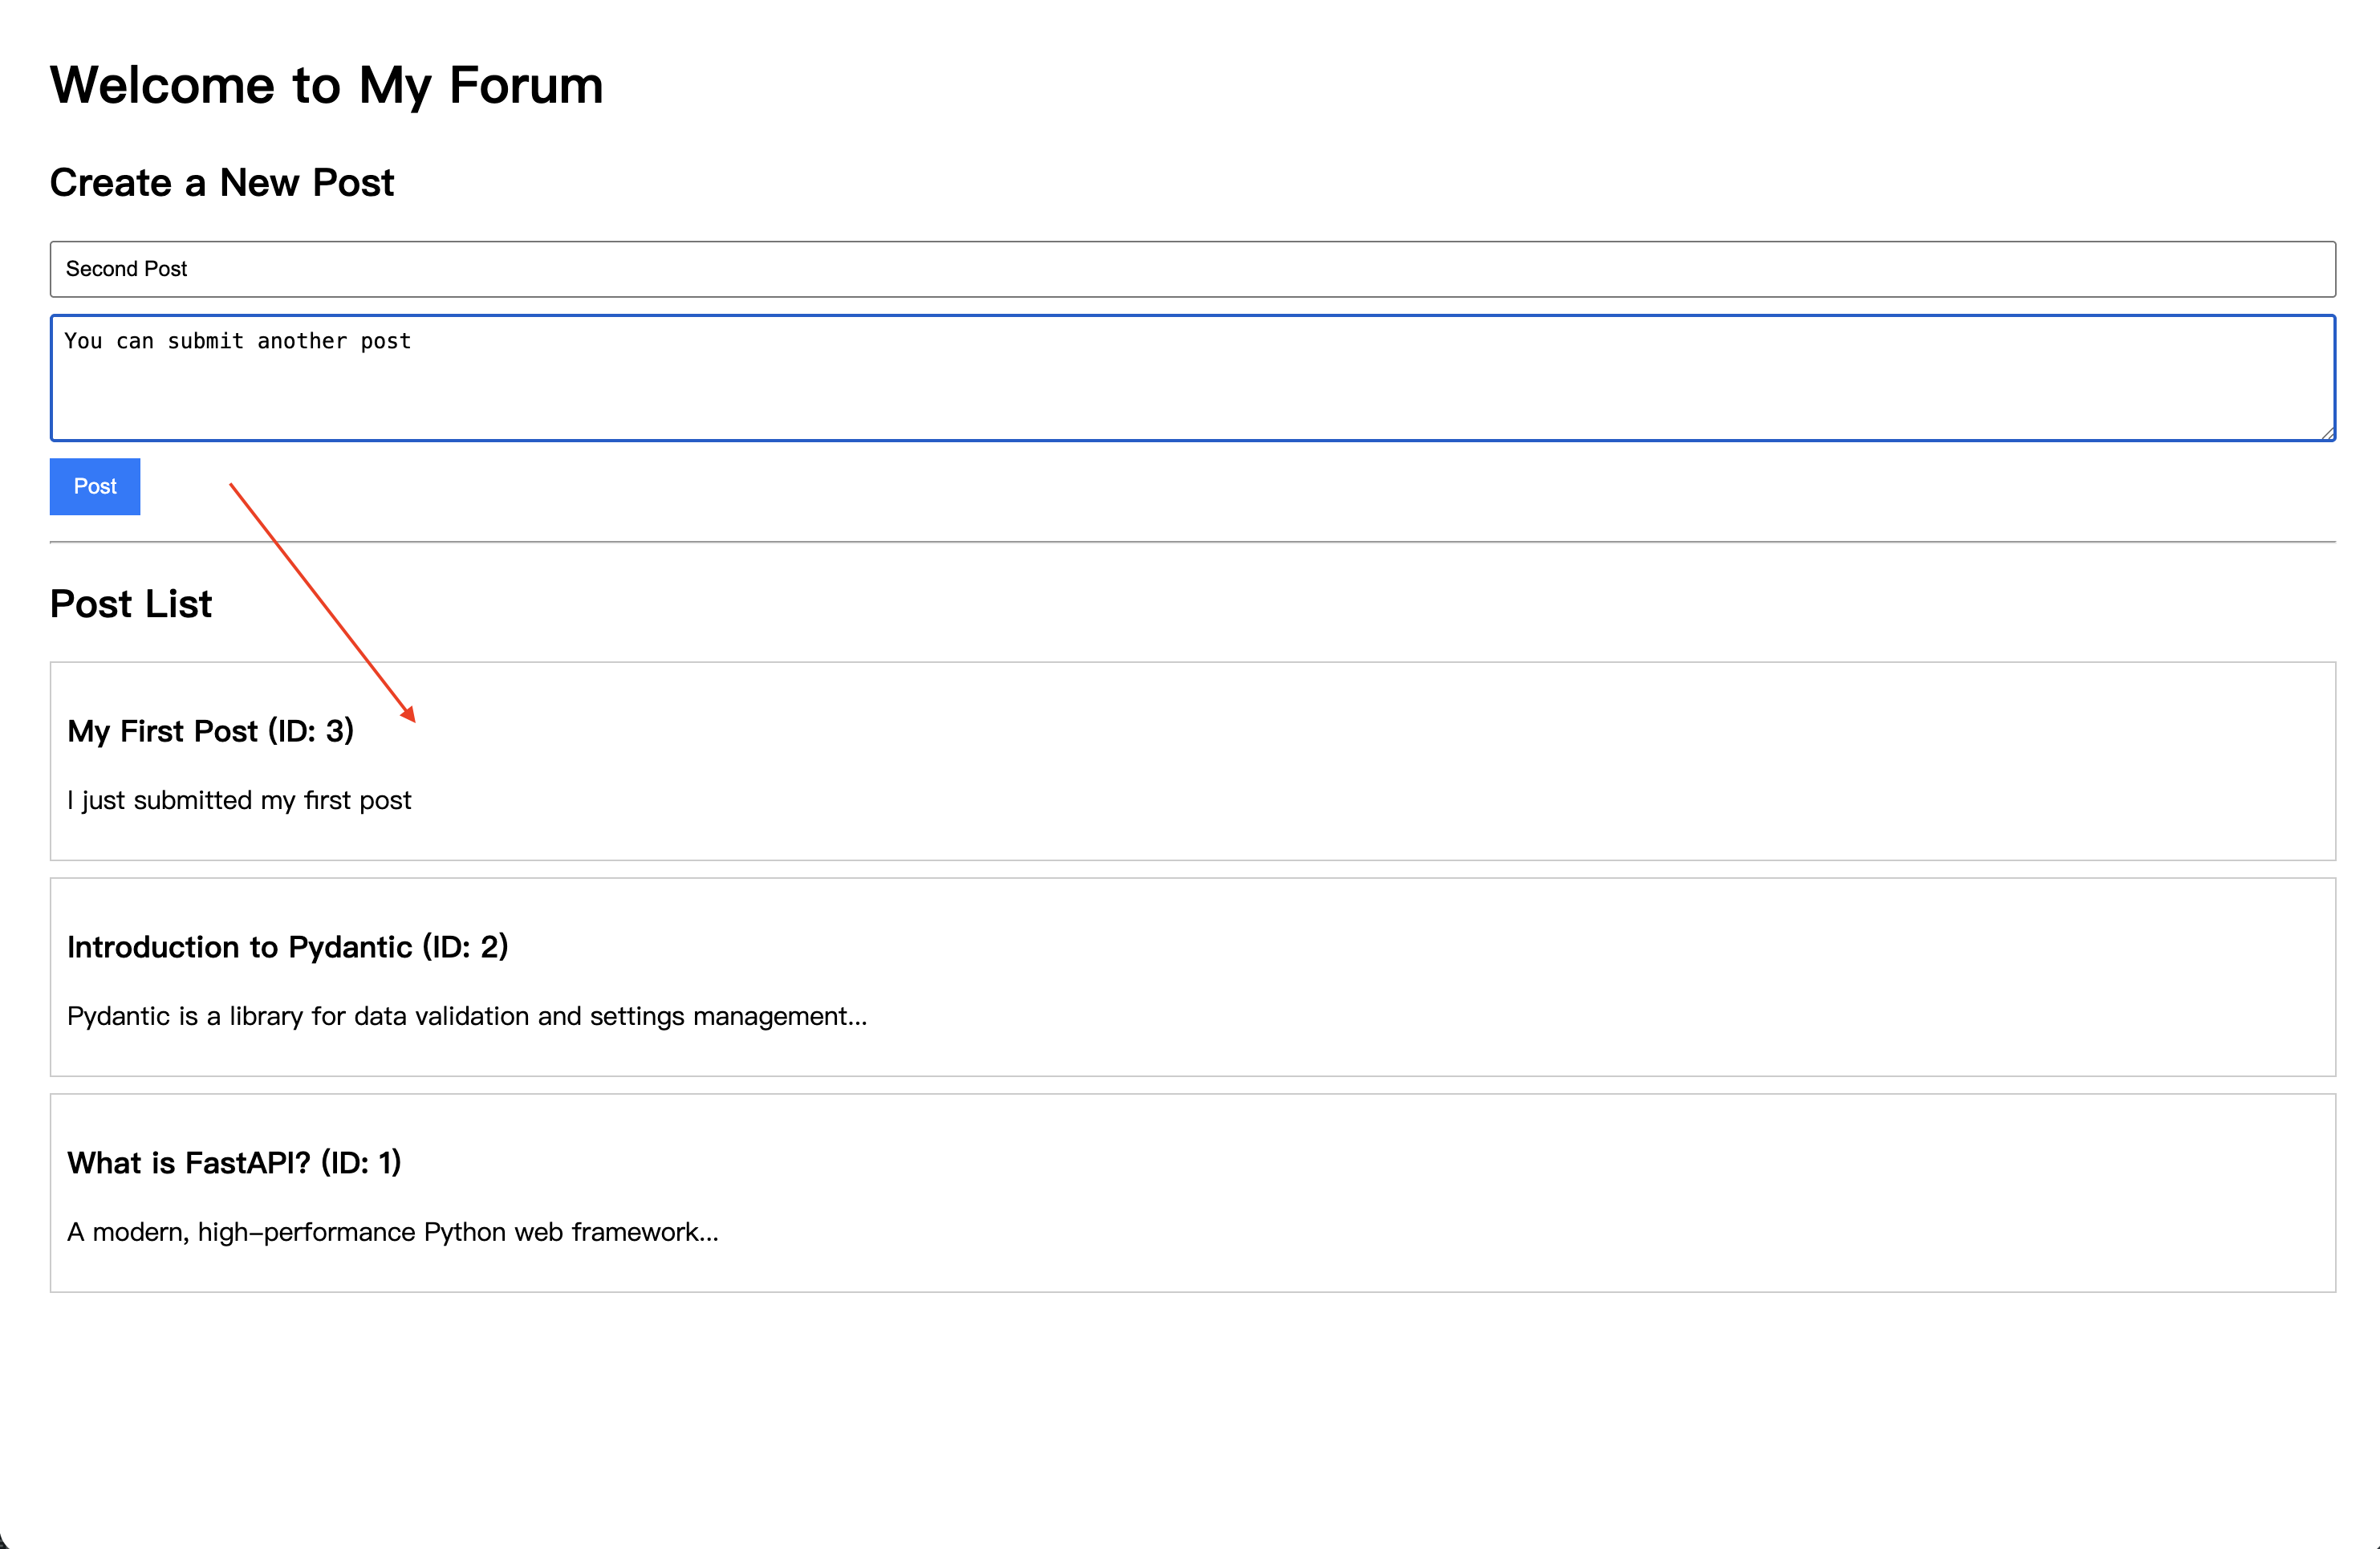The width and height of the screenshot is (2380, 1549).
Task: Select the My First Post title
Action: tap(163, 731)
